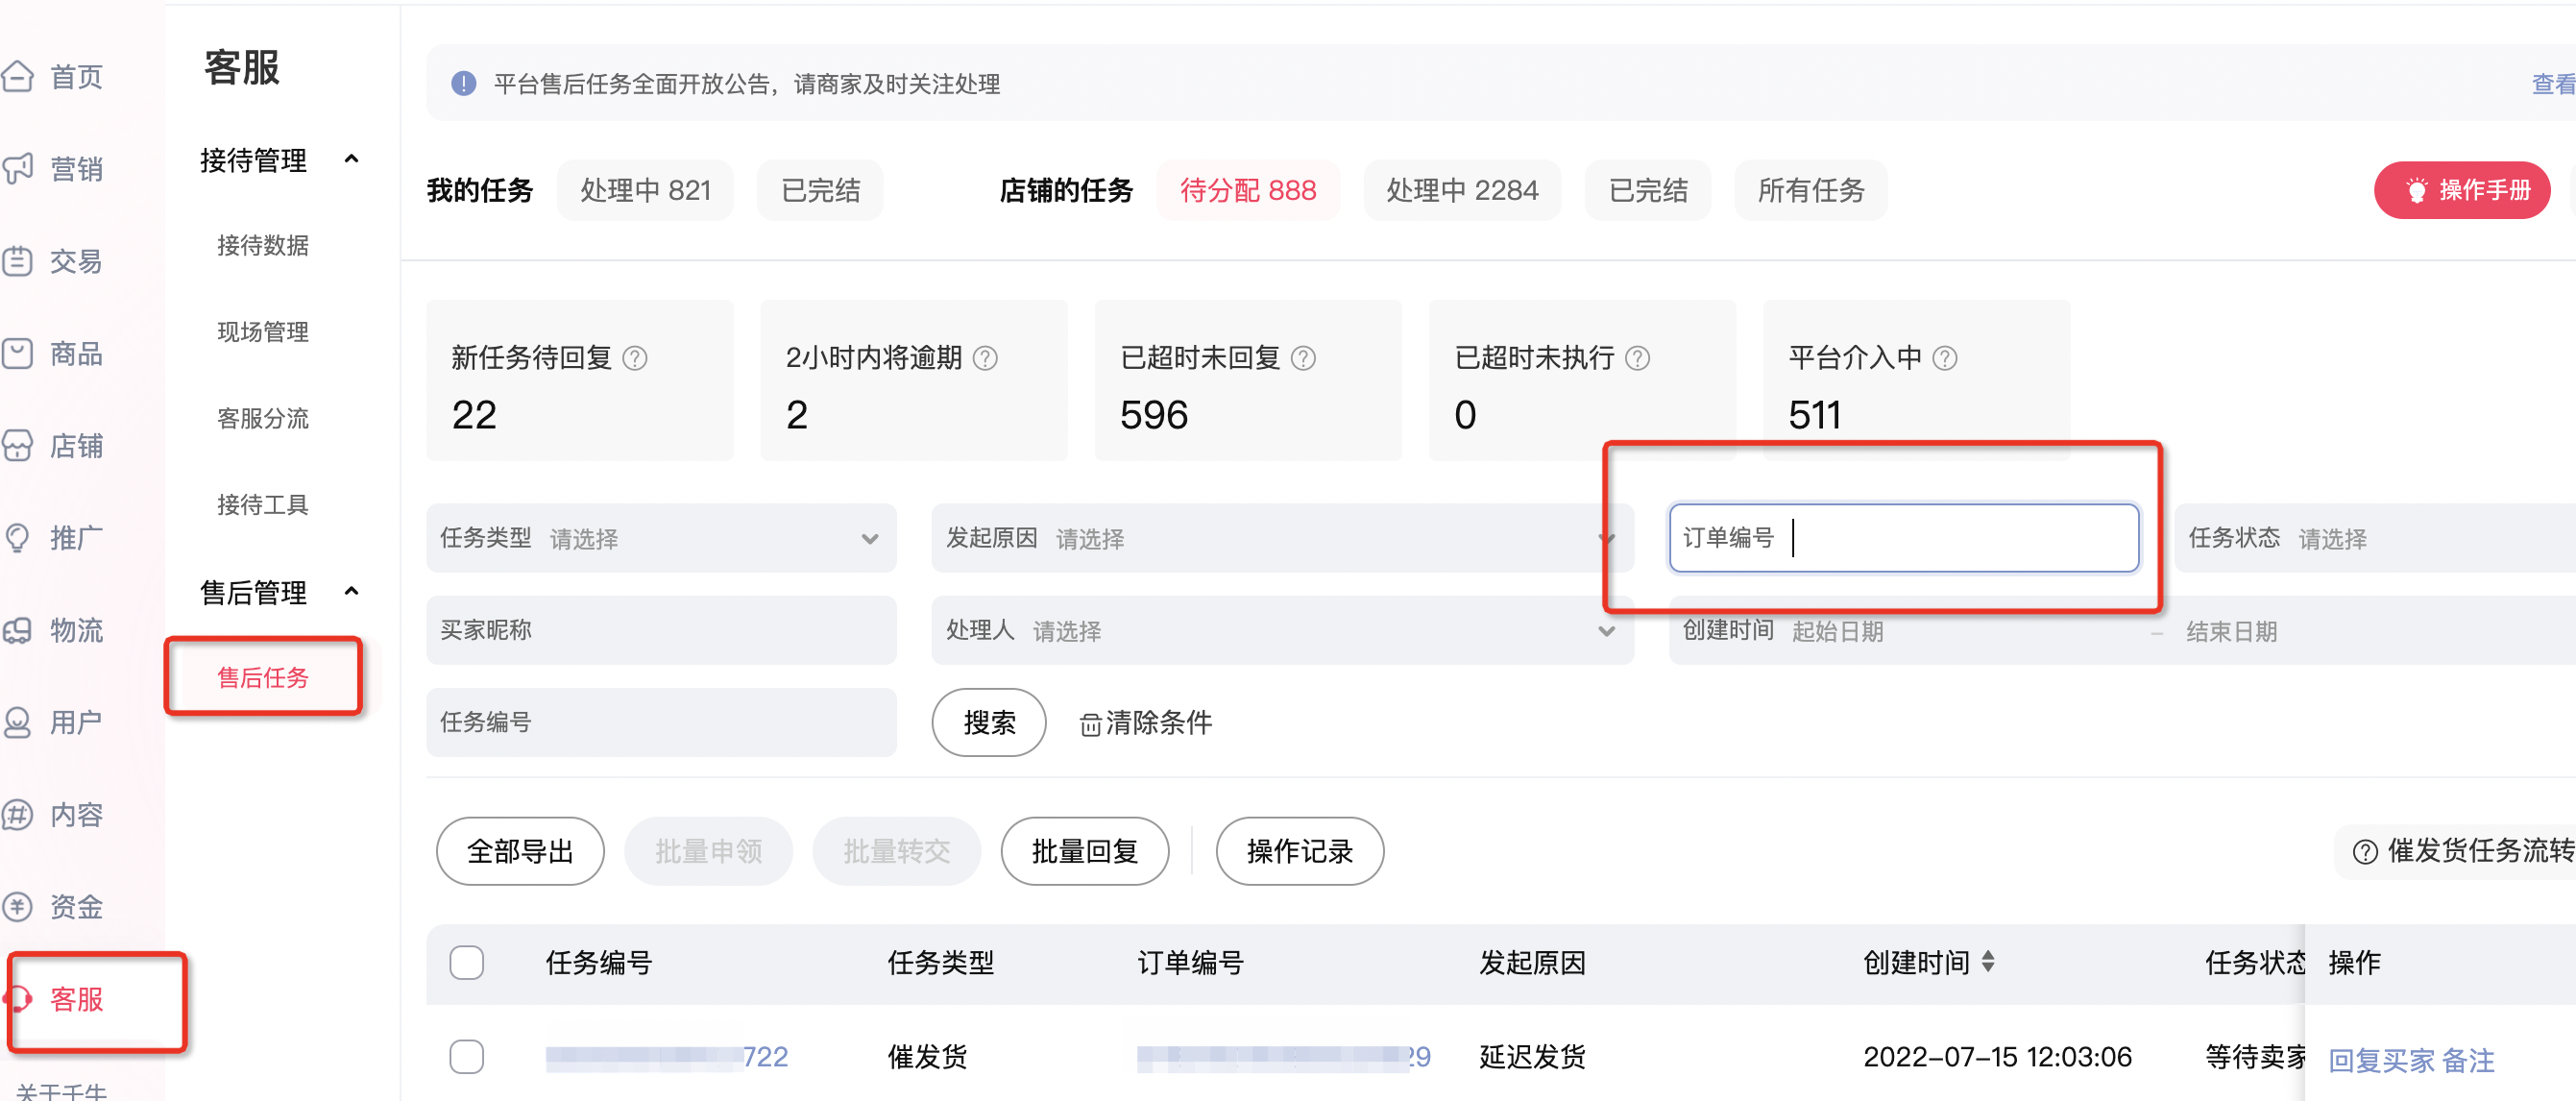2576x1101 pixels.
Task: Open the 售后任务 menu item
Action: (262, 677)
